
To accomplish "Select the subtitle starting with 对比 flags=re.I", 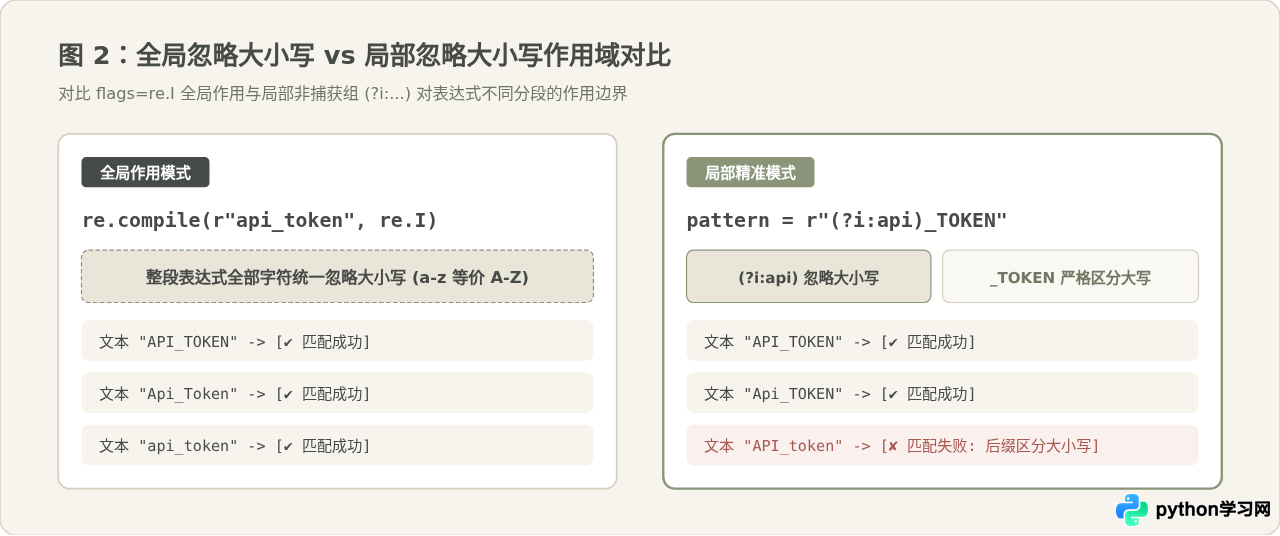I will [x=343, y=94].
